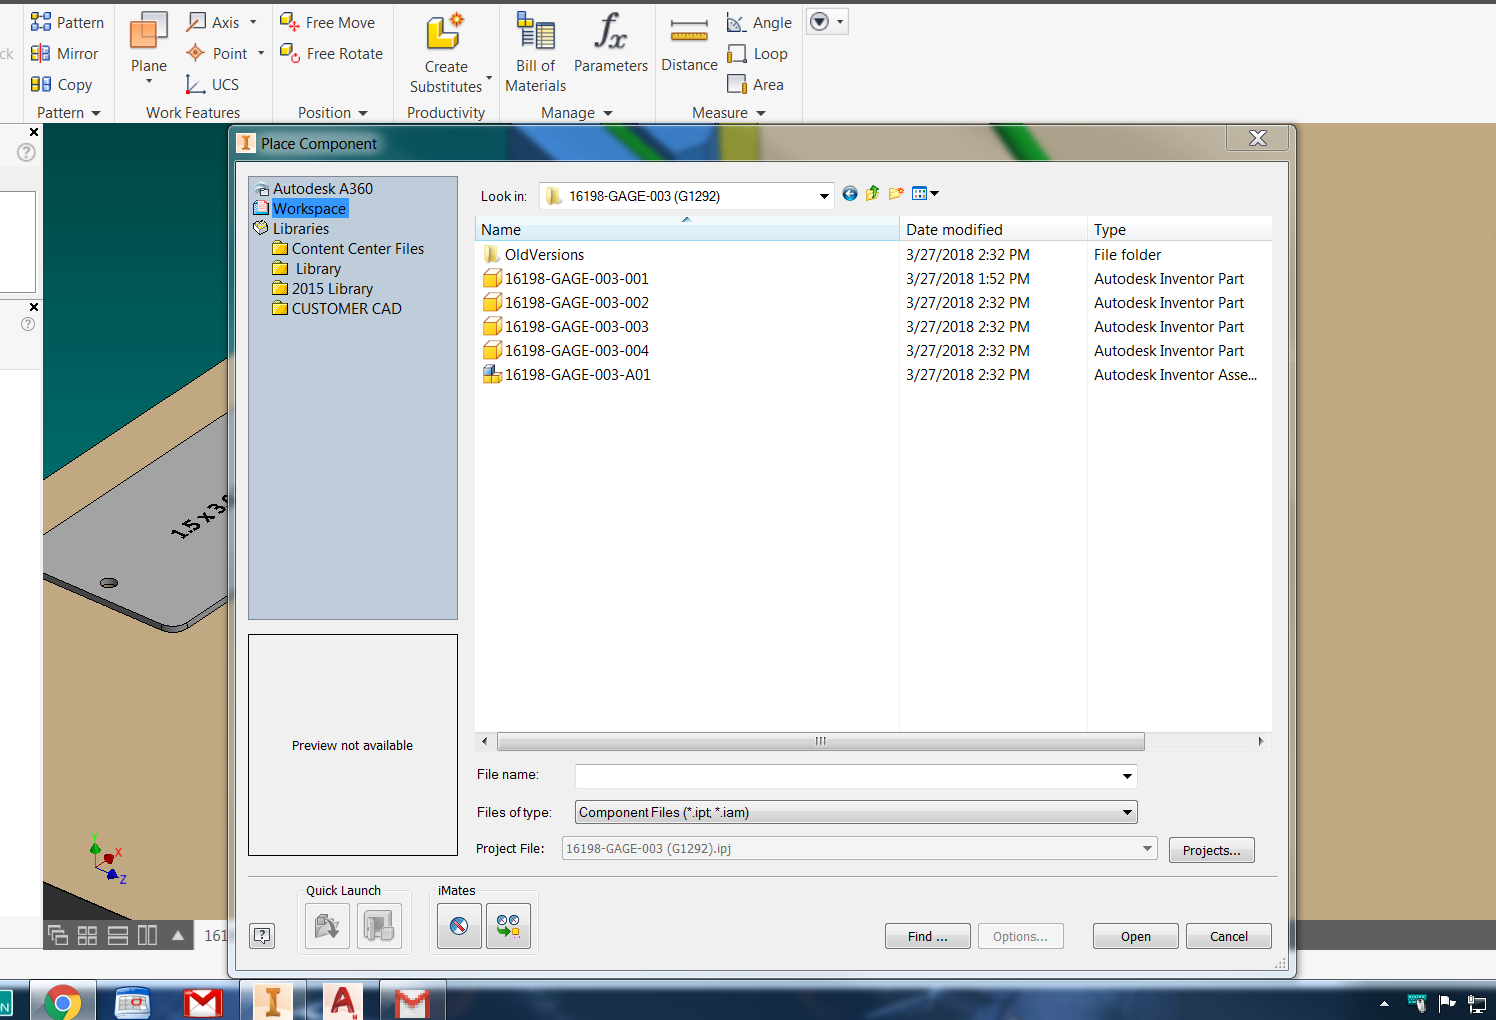Viewport: 1496px width, 1020px height.
Task: Click the Open button
Action: pos(1135,936)
